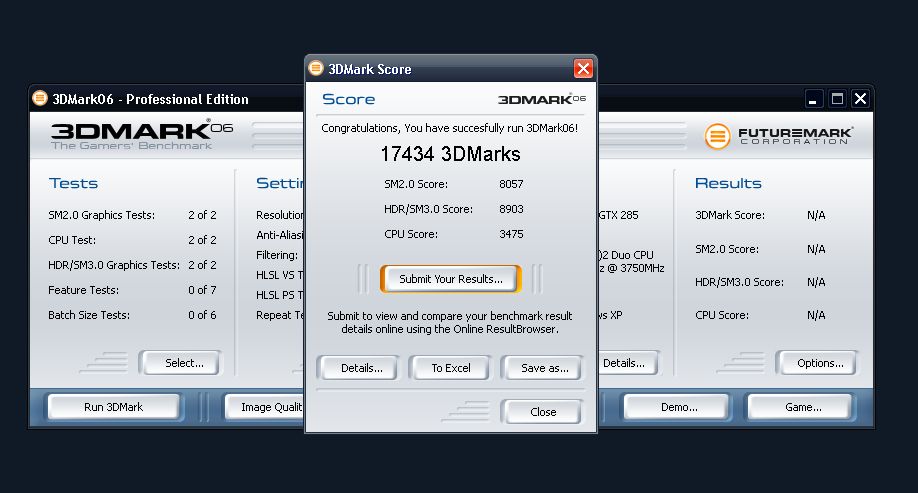Screen dimensions: 918x493
Task: Click the HDR/SM3.0 Score value 8903
Action: coord(511,209)
